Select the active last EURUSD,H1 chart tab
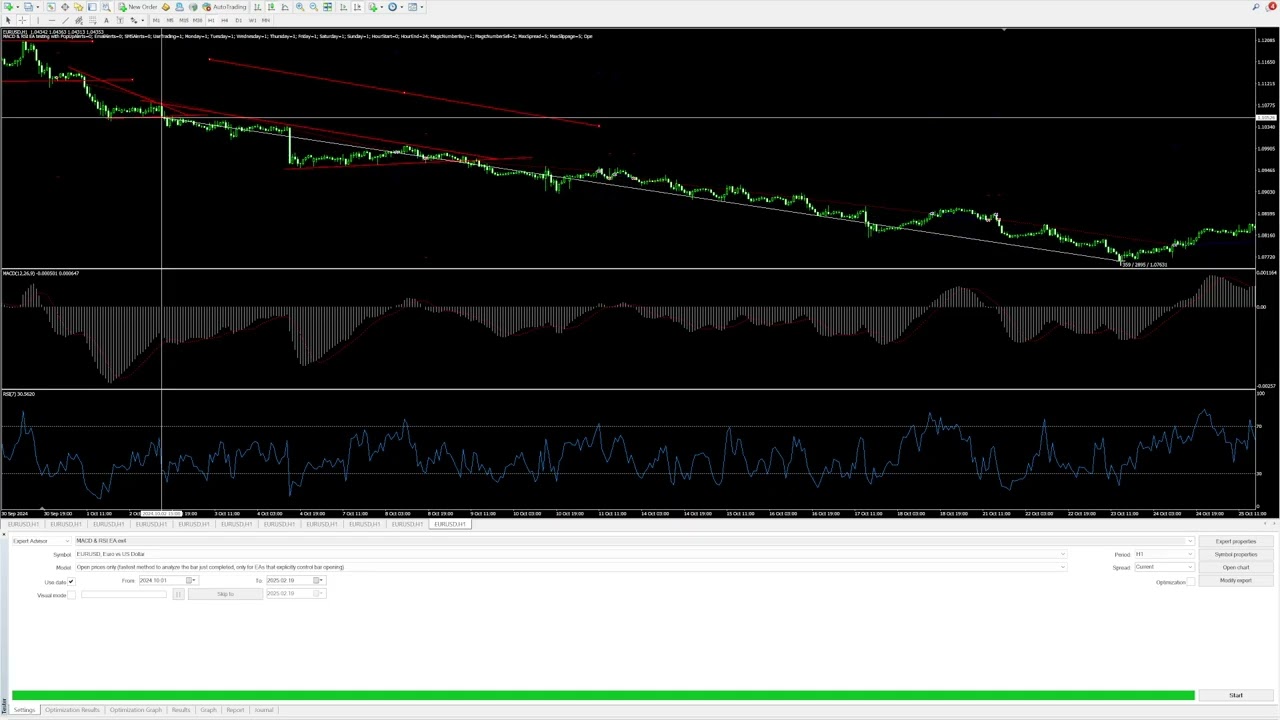This screenshot has height=720, width=1280. (450, 524)
